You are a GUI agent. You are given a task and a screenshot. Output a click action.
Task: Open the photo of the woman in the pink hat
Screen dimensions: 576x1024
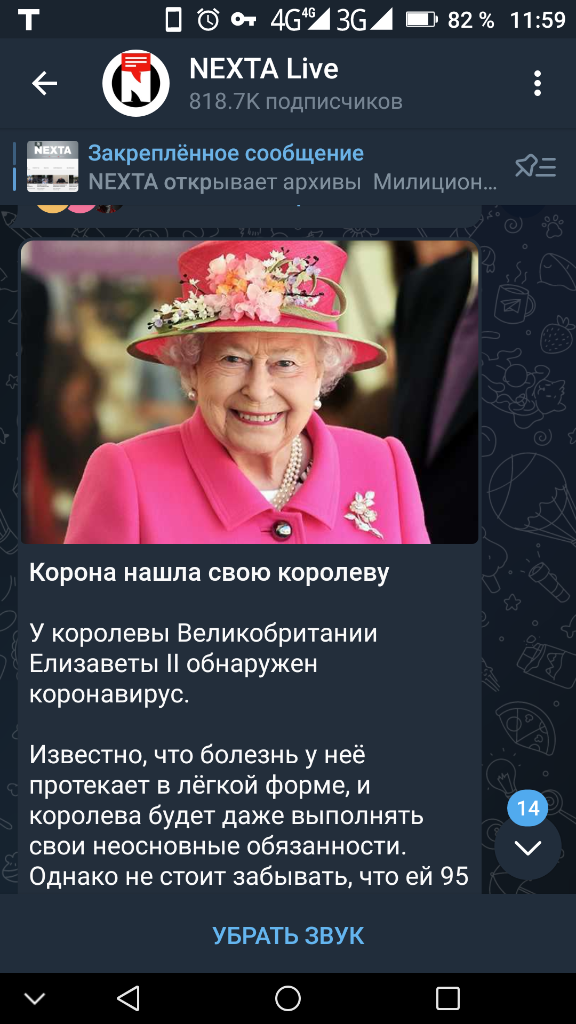click(249, 392)
